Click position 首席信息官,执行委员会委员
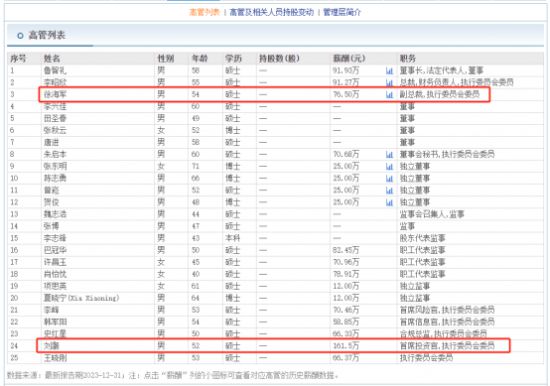Viewport: 550px width, 386px height. (447, 322)
